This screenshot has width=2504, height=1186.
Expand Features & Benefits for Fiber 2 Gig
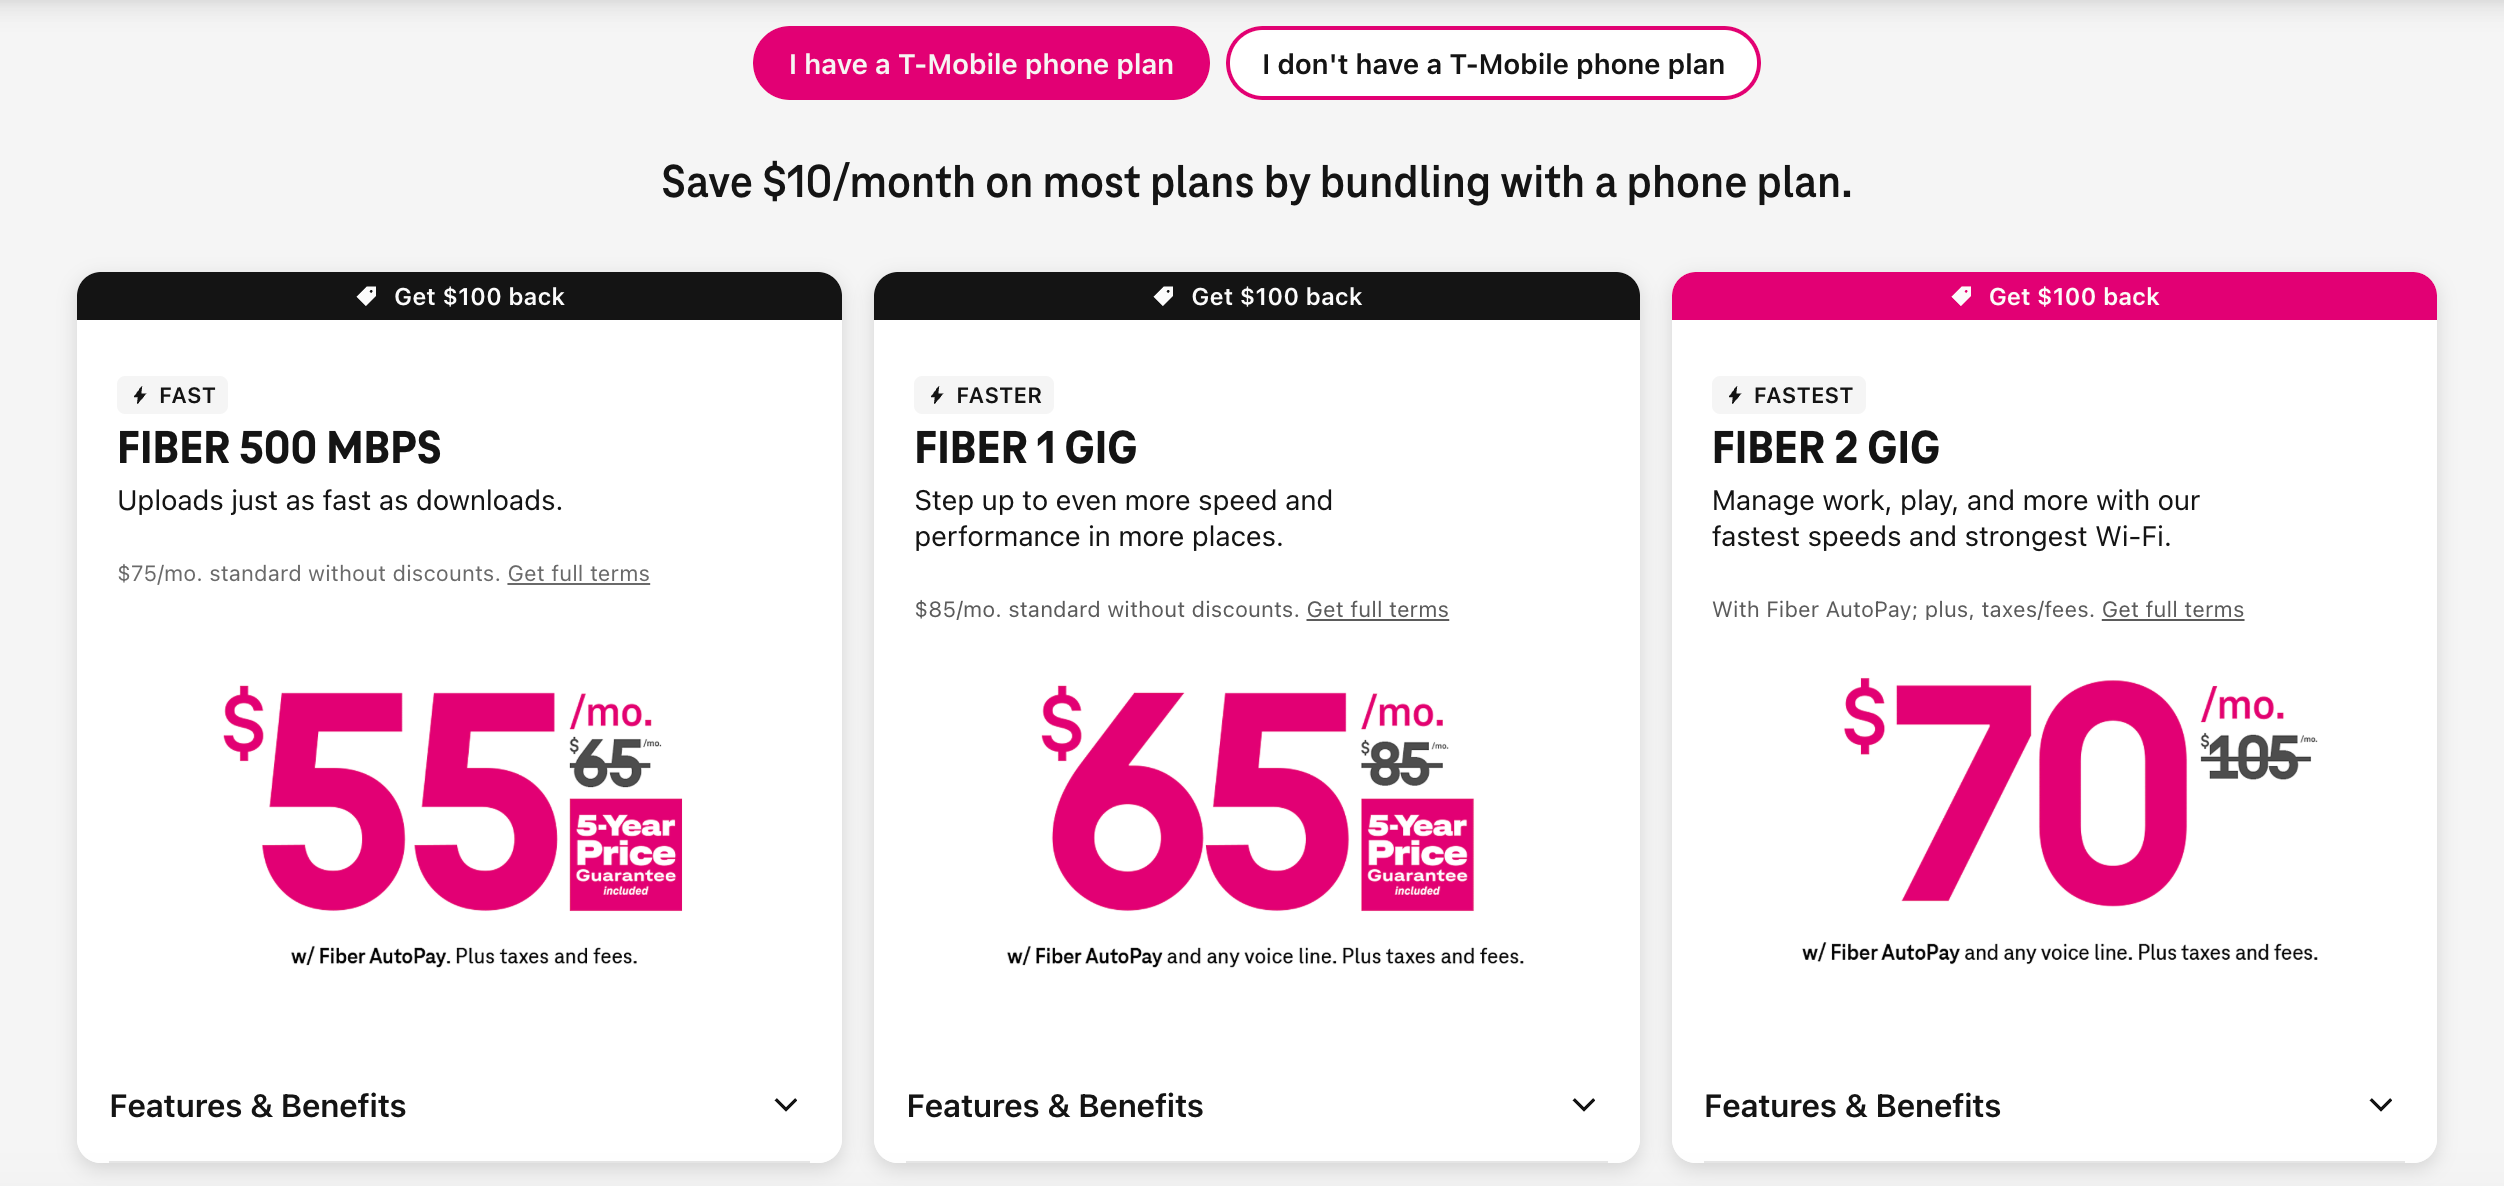[x=1851, y=1106]
